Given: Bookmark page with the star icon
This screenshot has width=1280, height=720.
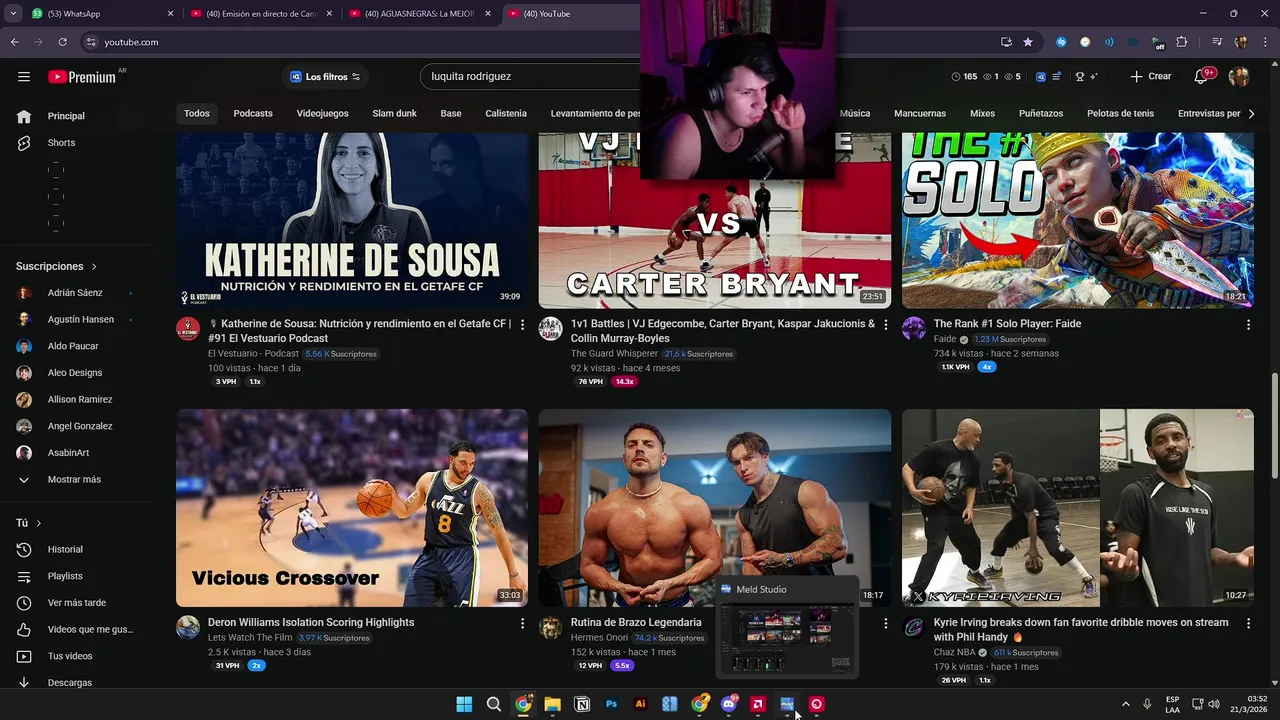Looking at the screenshot, I should [x=1028, y=42].
